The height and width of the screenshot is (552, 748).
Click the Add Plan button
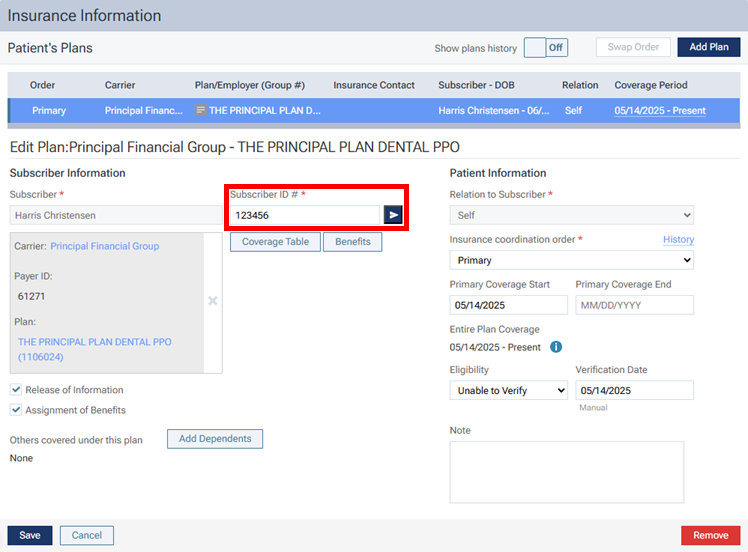[708, 47]
